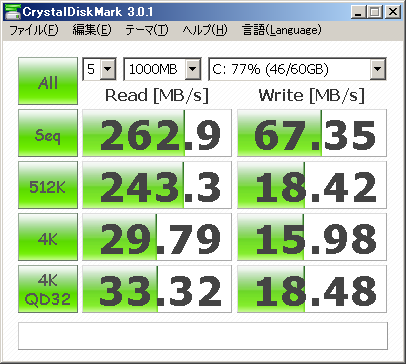Click the CrystalDiskMark title bar icon

(x=12, y=12)
